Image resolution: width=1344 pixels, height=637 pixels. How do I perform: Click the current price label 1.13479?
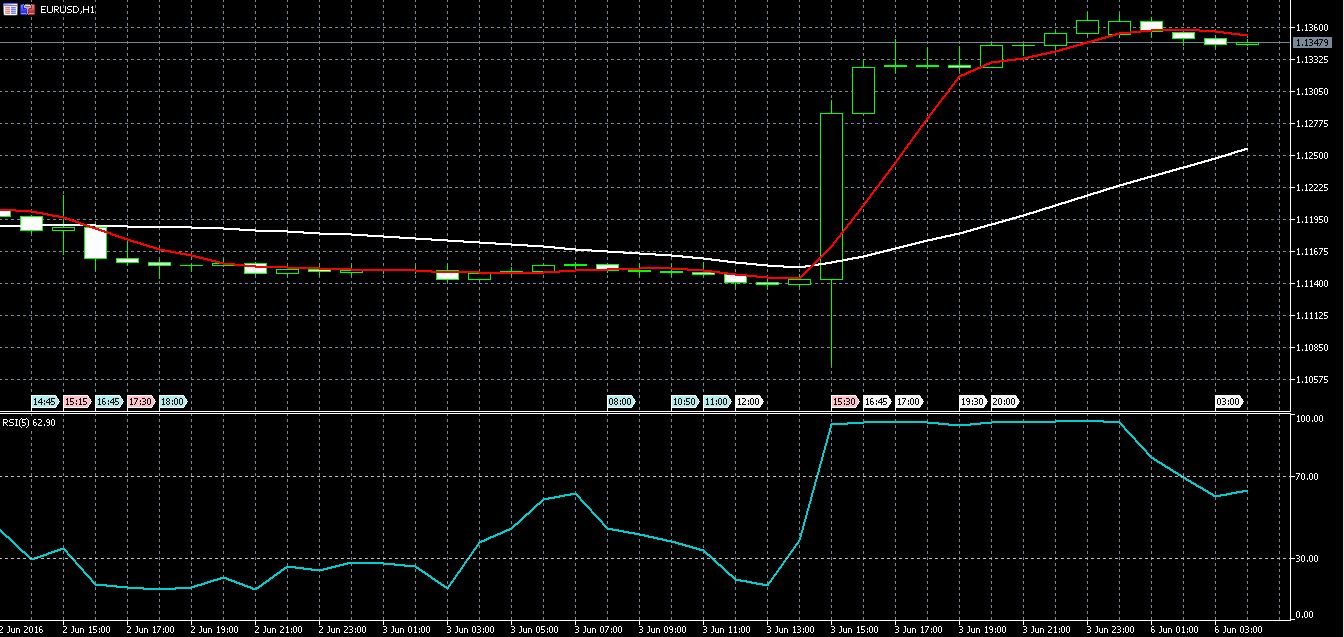coord(1311,43)
